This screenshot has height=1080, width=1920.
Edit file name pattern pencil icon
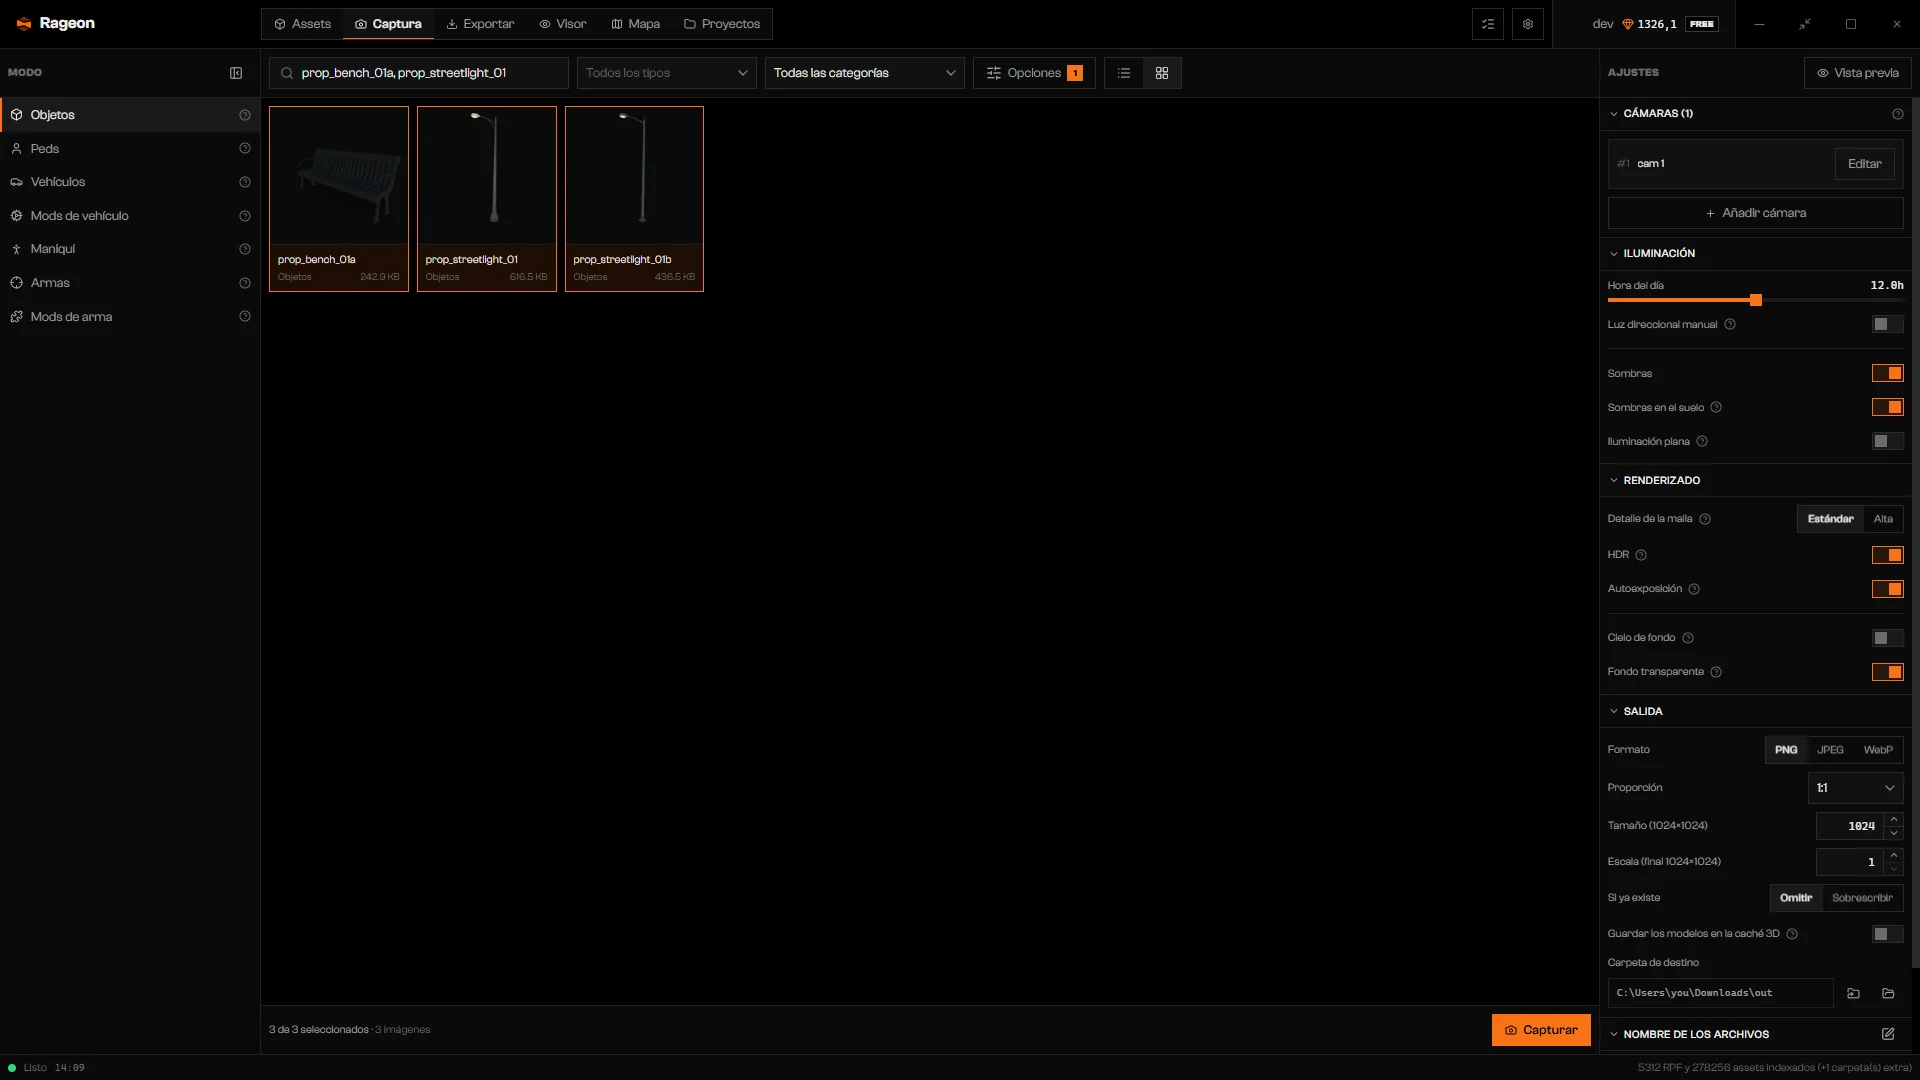[1888, 1034]
